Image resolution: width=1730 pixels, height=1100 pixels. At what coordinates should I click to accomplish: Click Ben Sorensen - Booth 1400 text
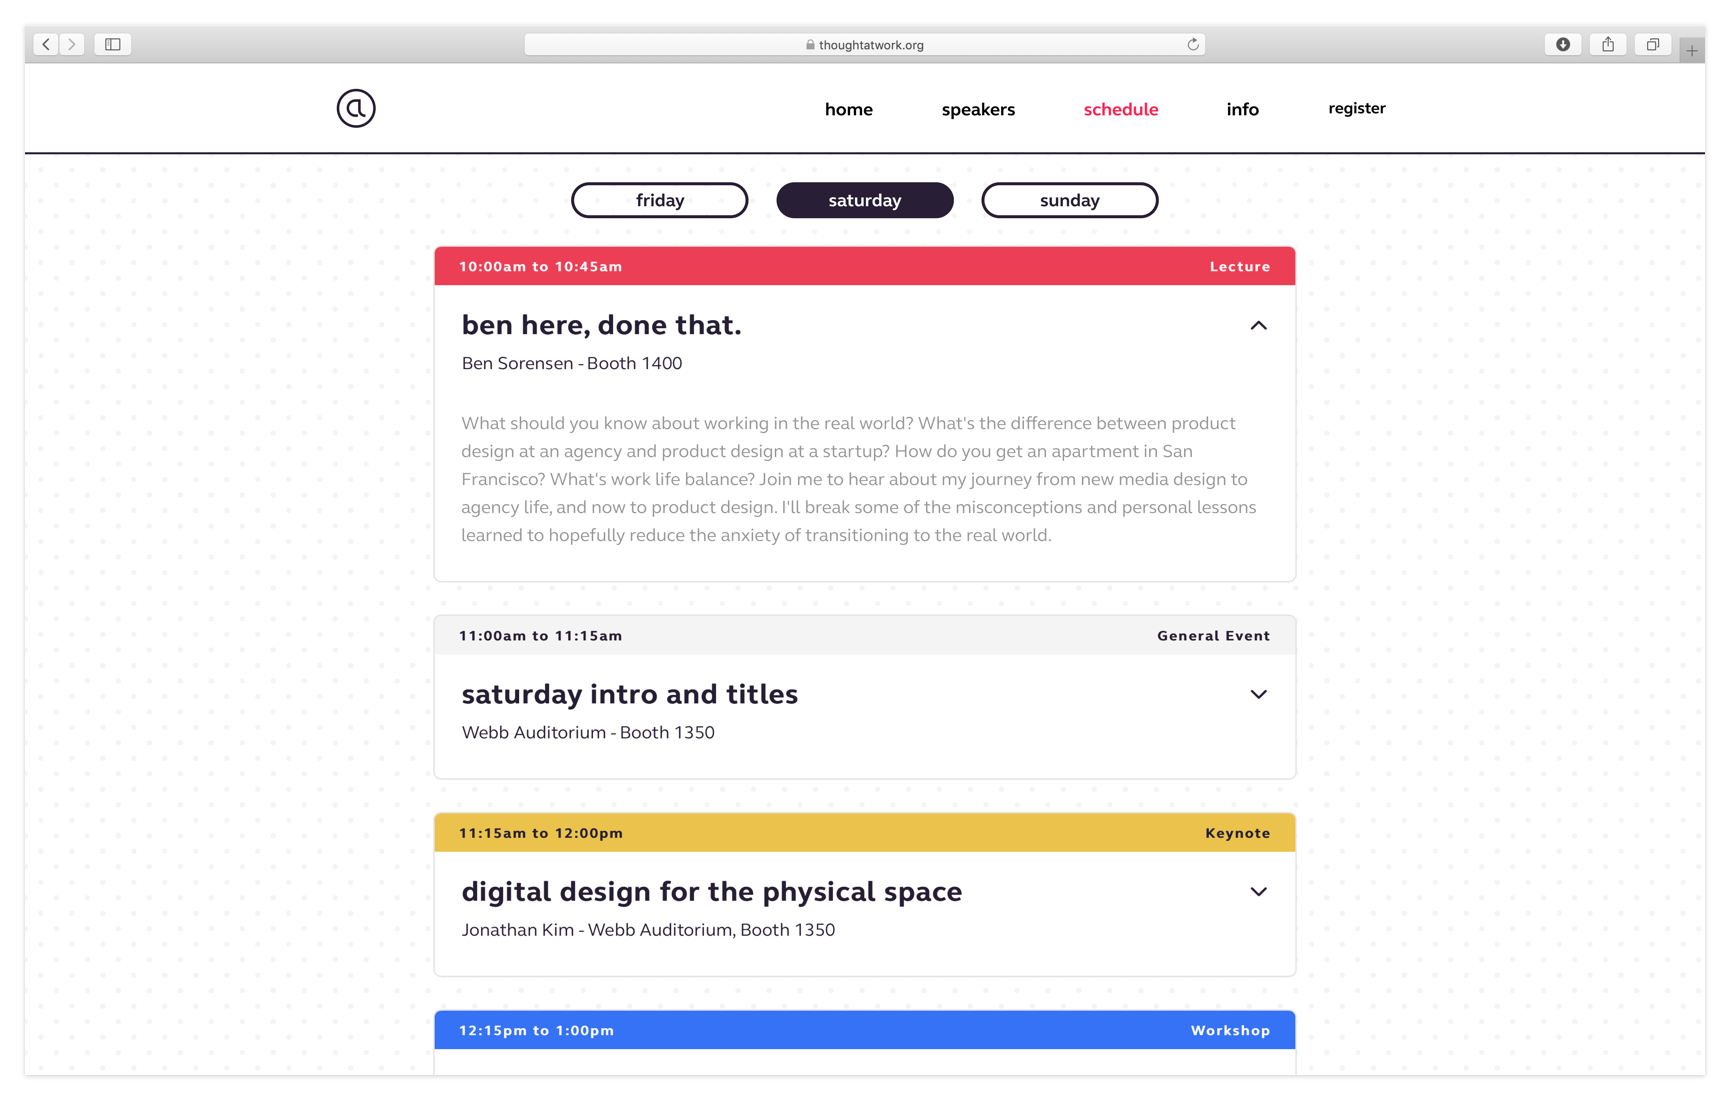(572, 363)
